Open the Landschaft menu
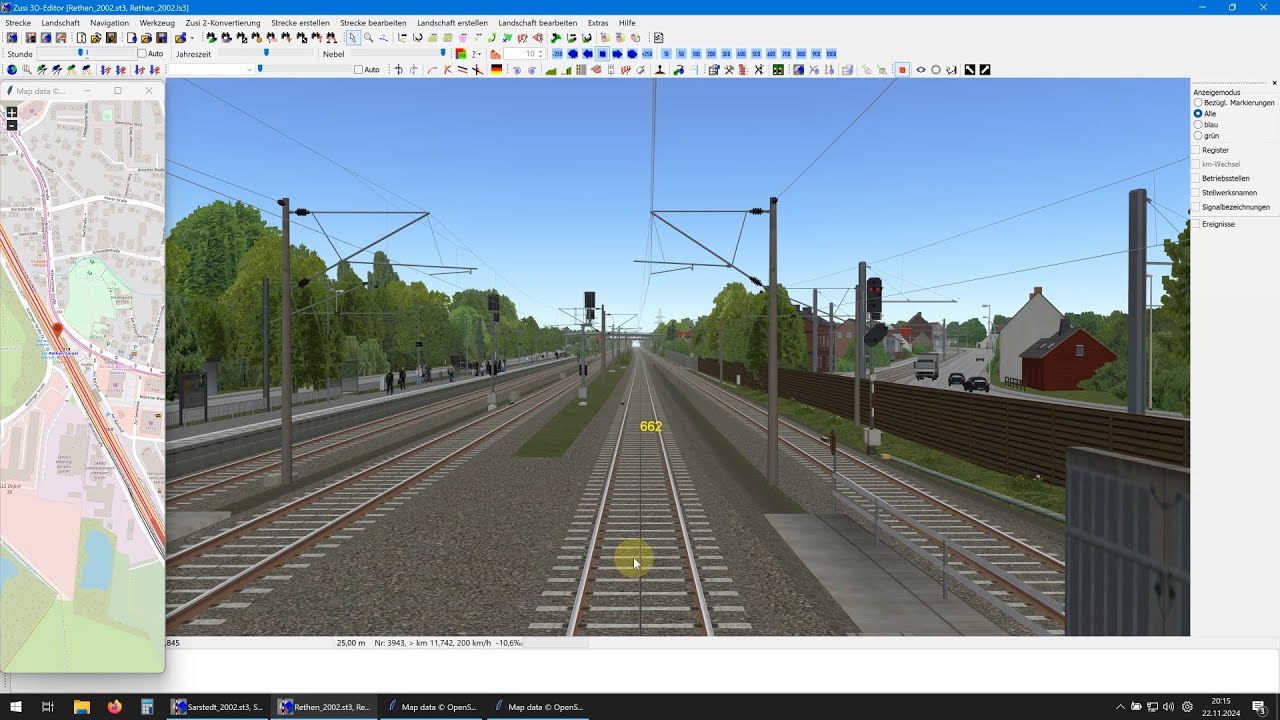Viewport: 1280px width, 720px height. click(61, 22)
